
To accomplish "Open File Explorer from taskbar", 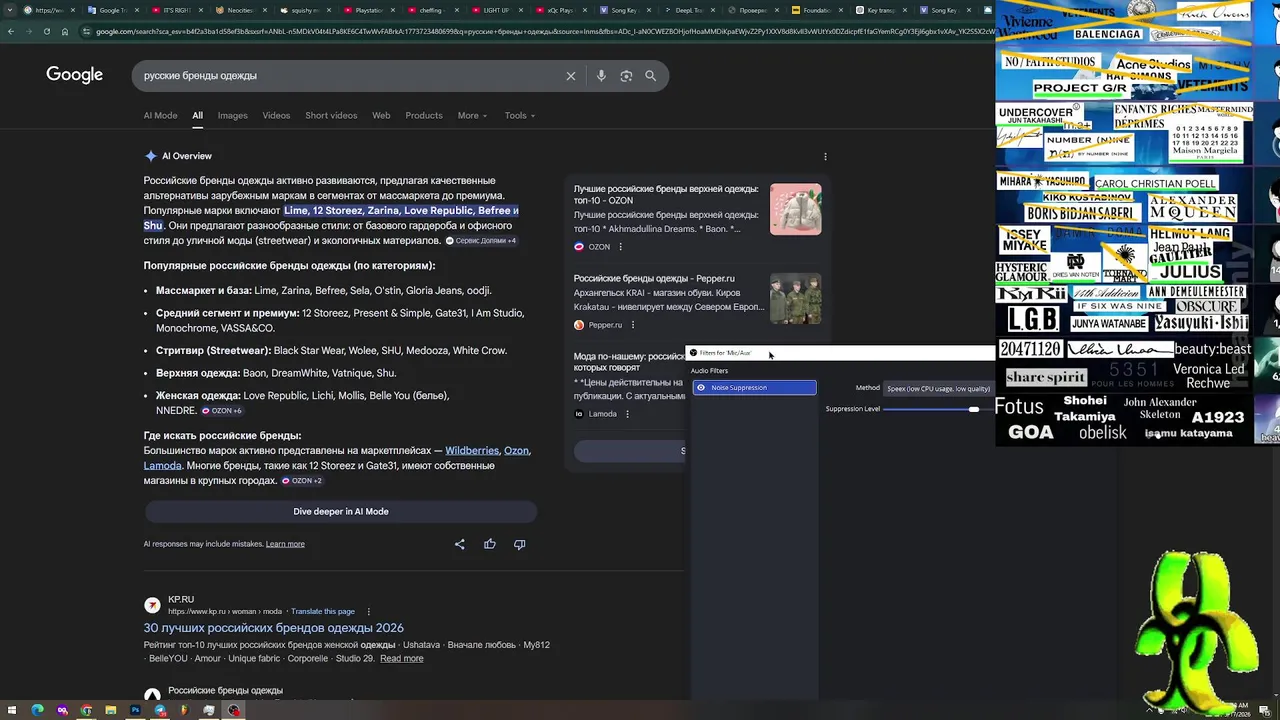I will coord(110,710).
